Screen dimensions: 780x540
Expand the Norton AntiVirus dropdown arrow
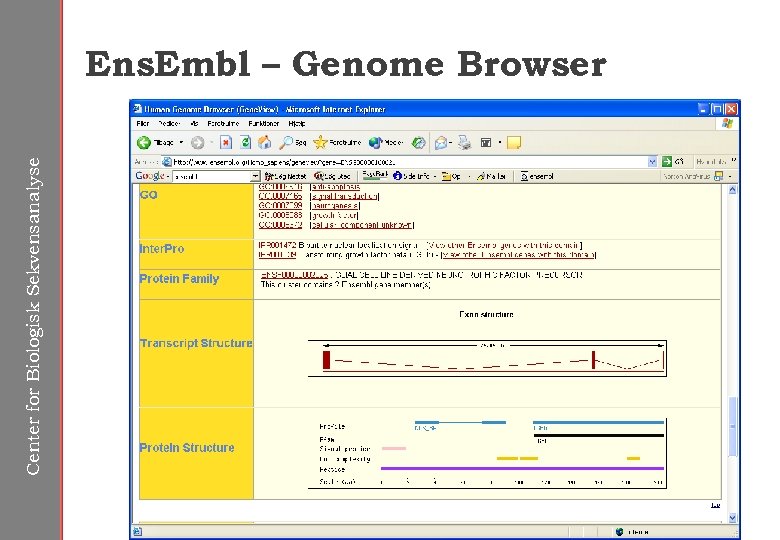coord(730,176)
